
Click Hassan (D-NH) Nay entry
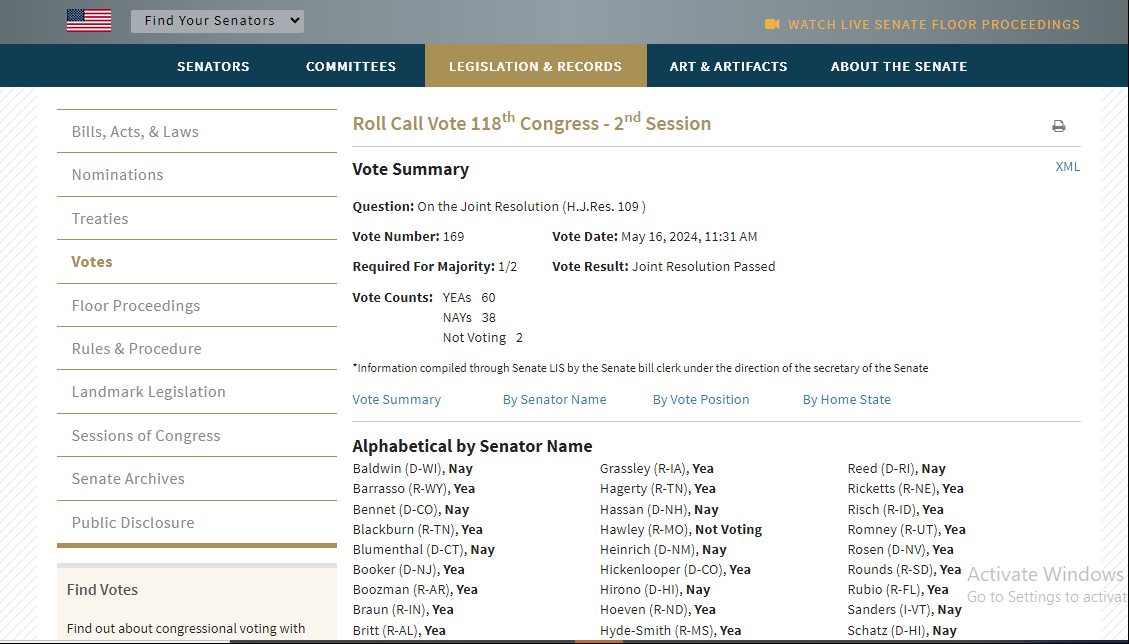[x=660, y=509]
